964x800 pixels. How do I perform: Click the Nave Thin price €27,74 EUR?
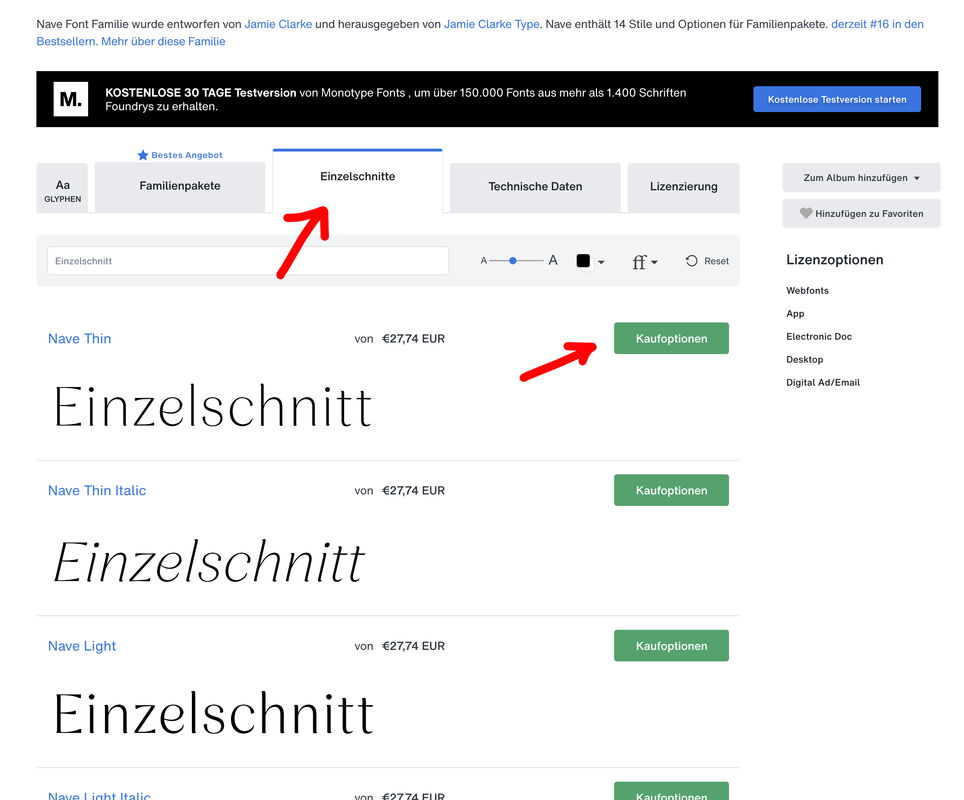pyautogui.click(x=413, y=339)
